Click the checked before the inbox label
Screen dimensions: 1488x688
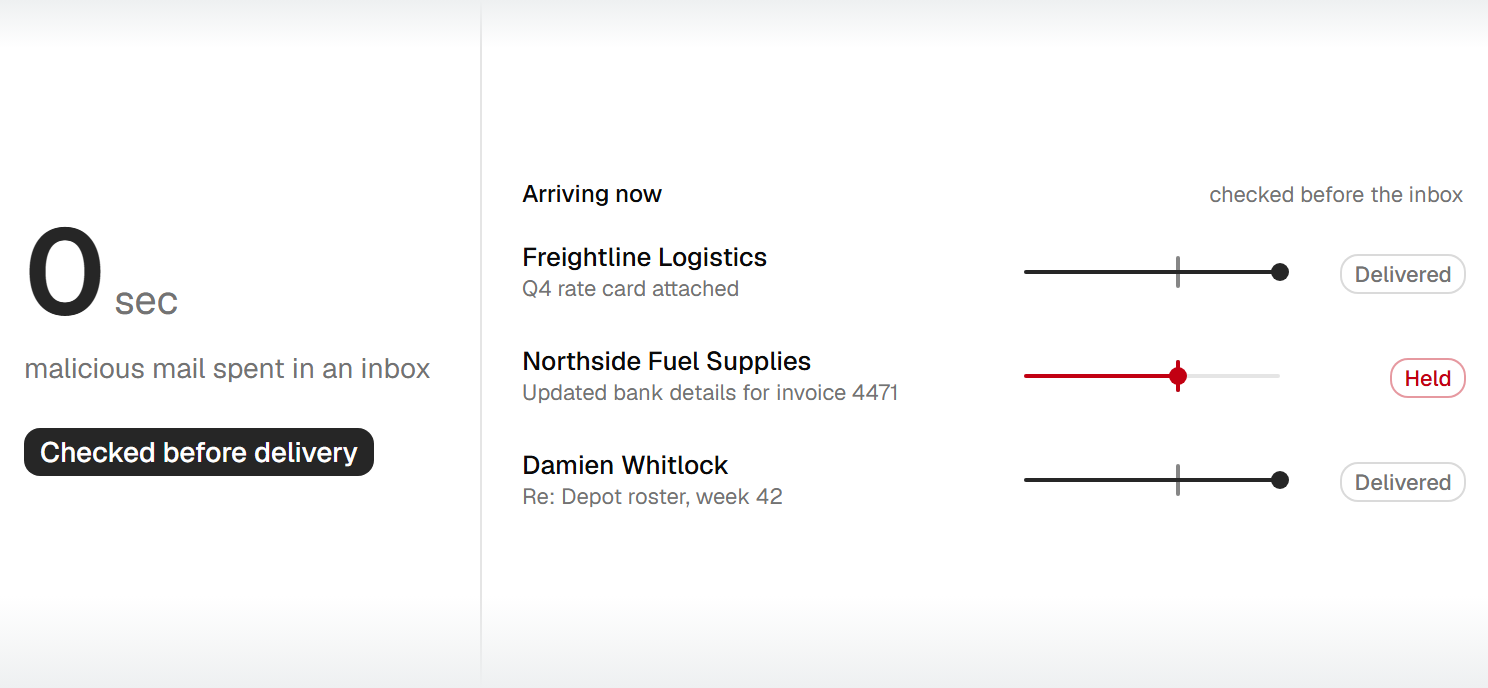click(x=1336, y=195)
